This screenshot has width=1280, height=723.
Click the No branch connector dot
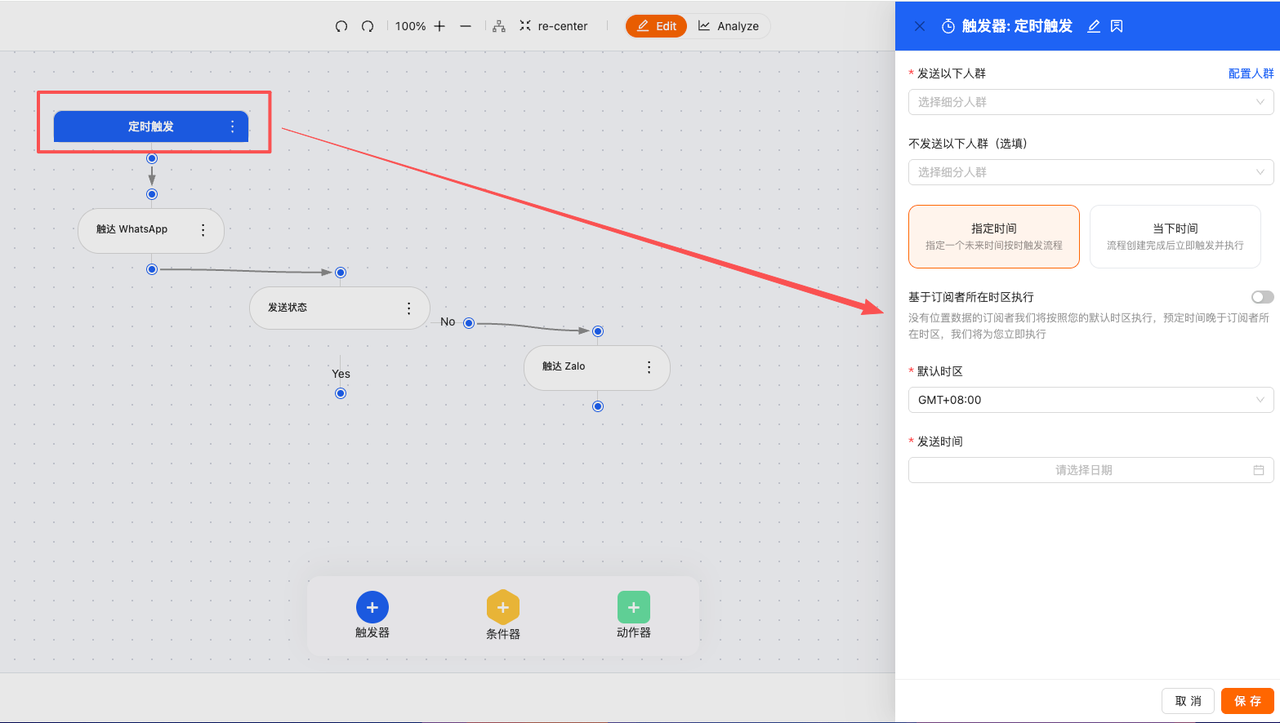click(468, 323)
